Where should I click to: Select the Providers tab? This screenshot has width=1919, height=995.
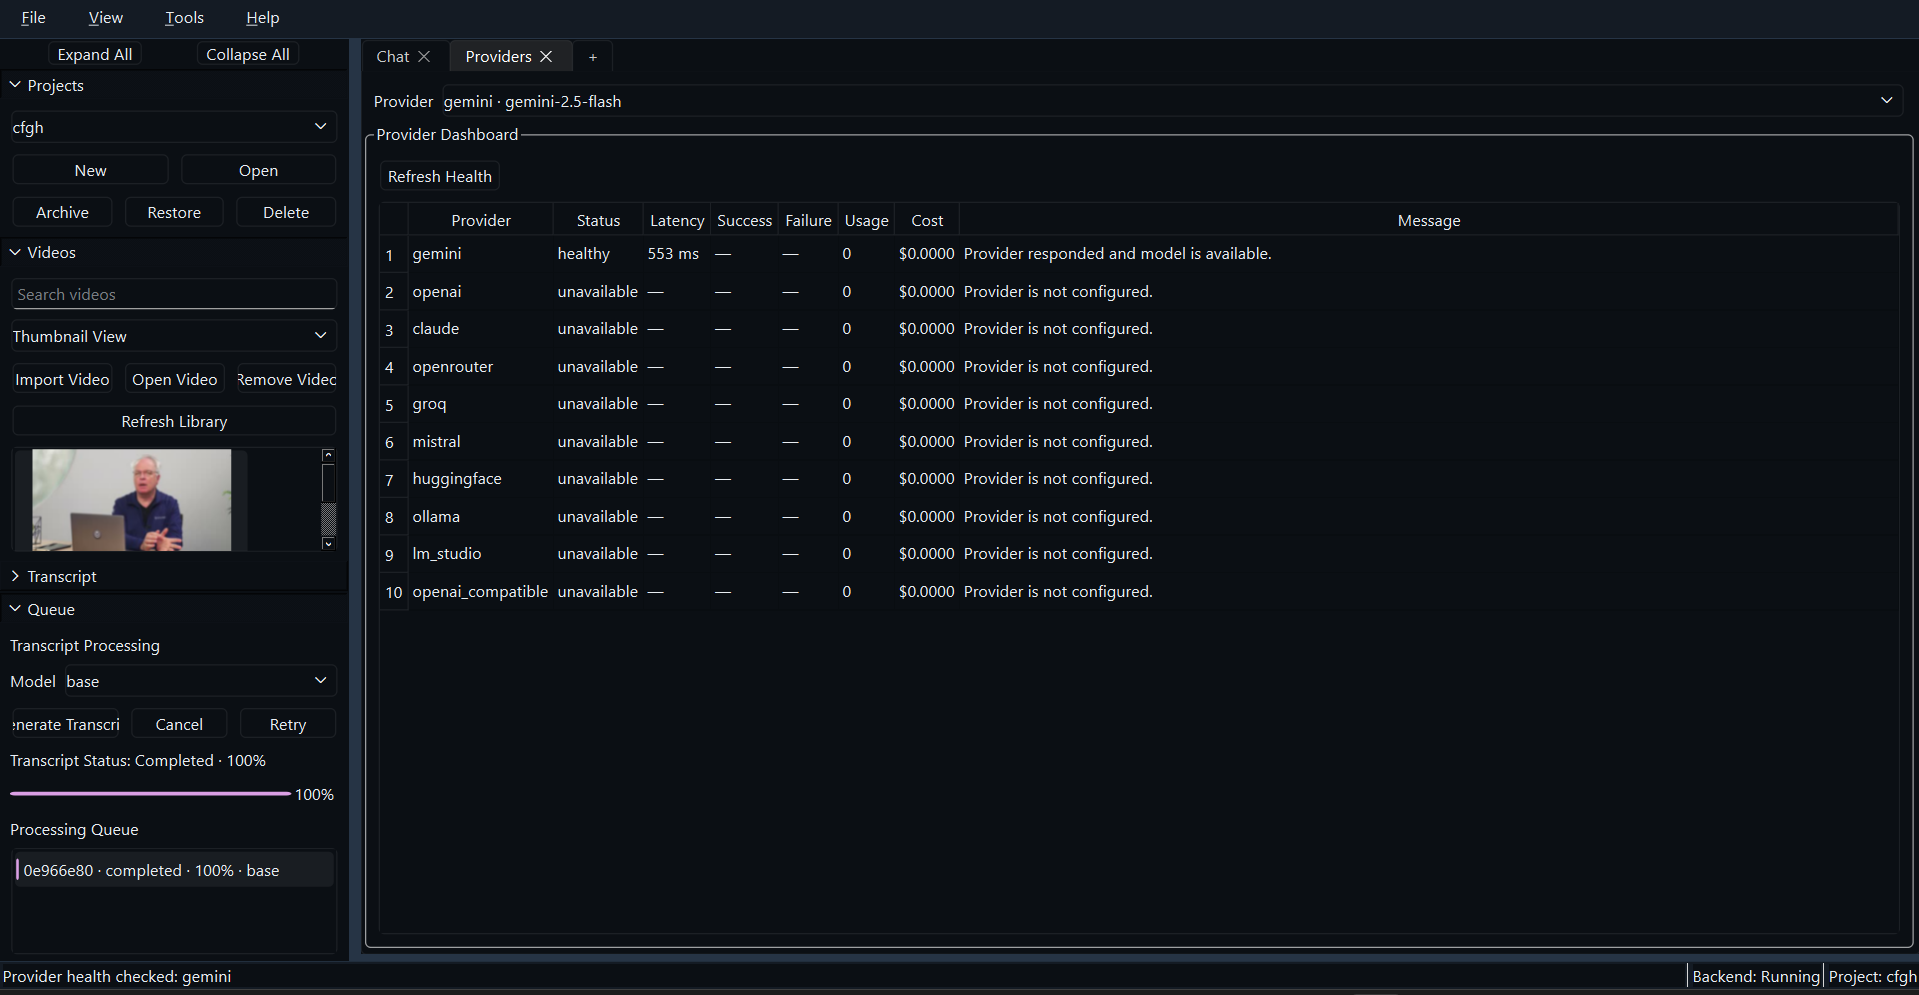(498, 57)
